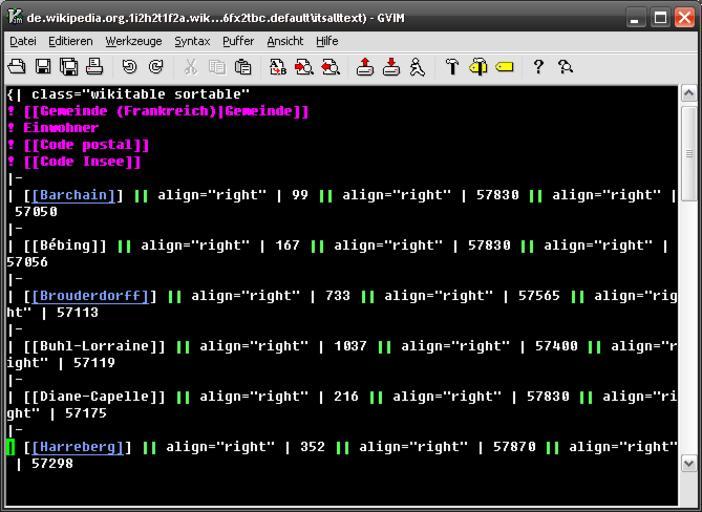Viewport: 702px width, 512px height.
Task: Open the Syntax menu
Action: pos(192,41)
